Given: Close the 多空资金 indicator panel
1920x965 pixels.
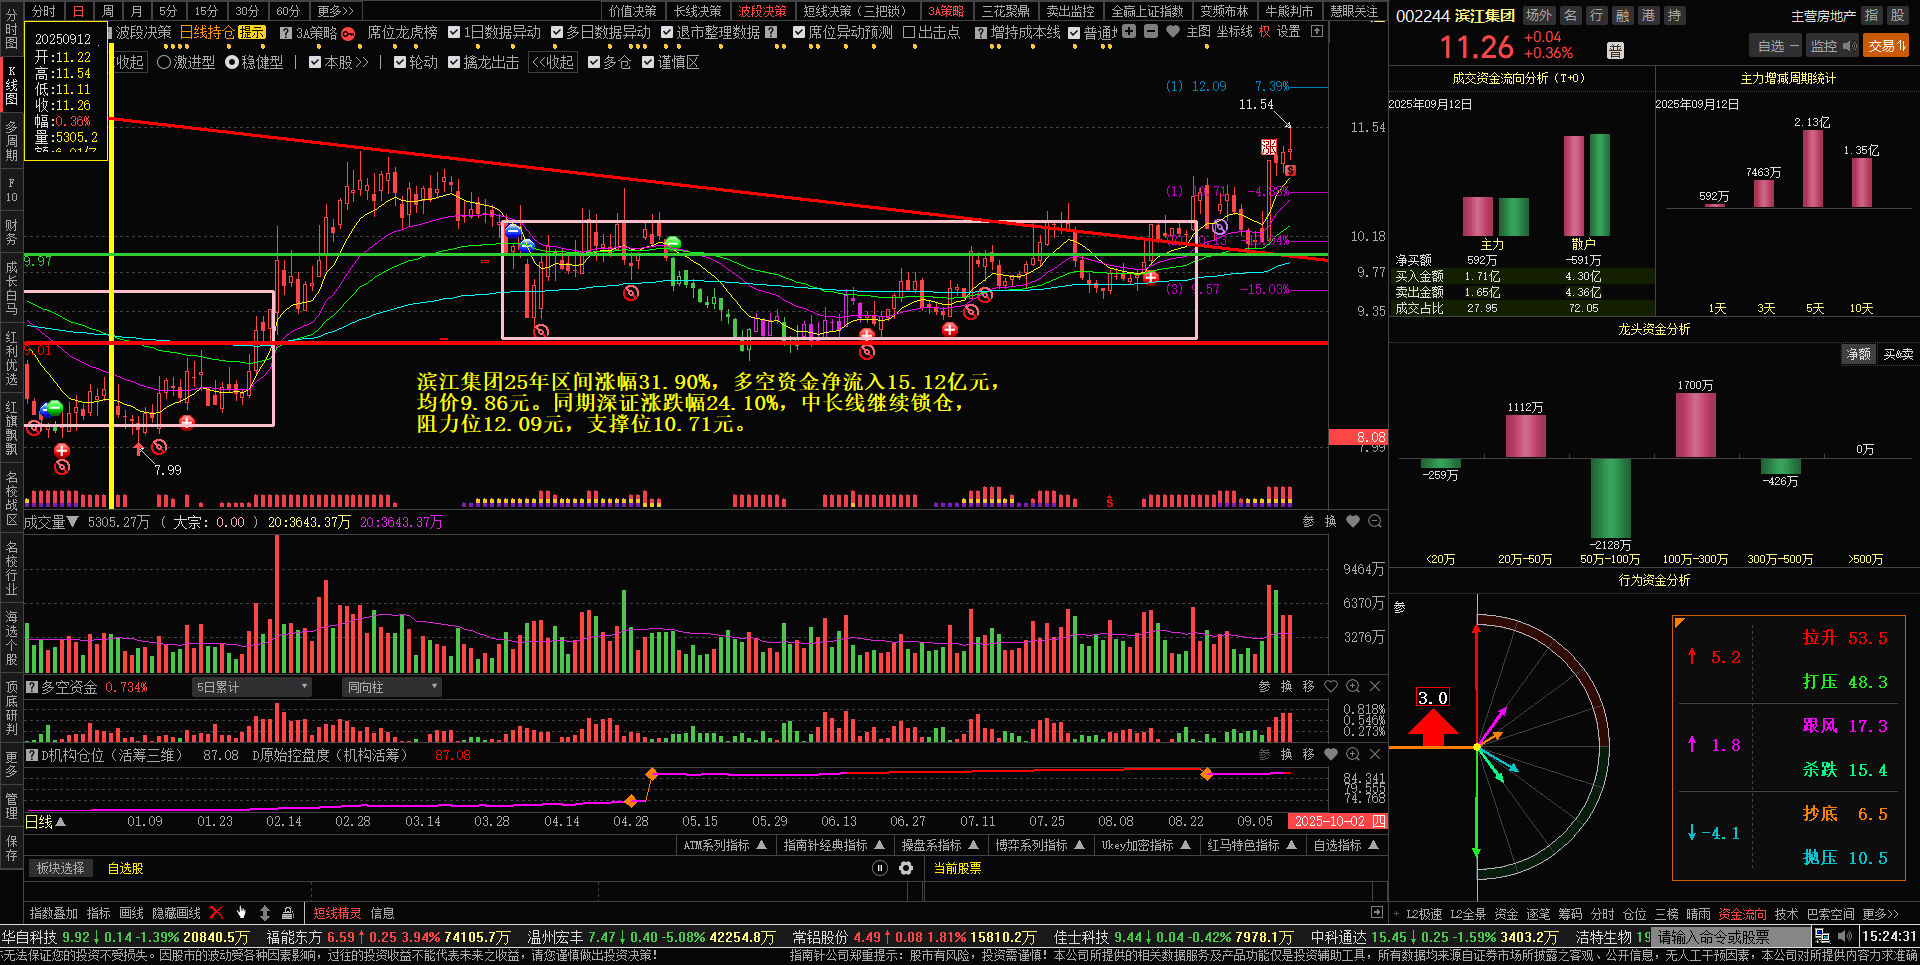Looking at the screenshot, I should point(1375,686).
